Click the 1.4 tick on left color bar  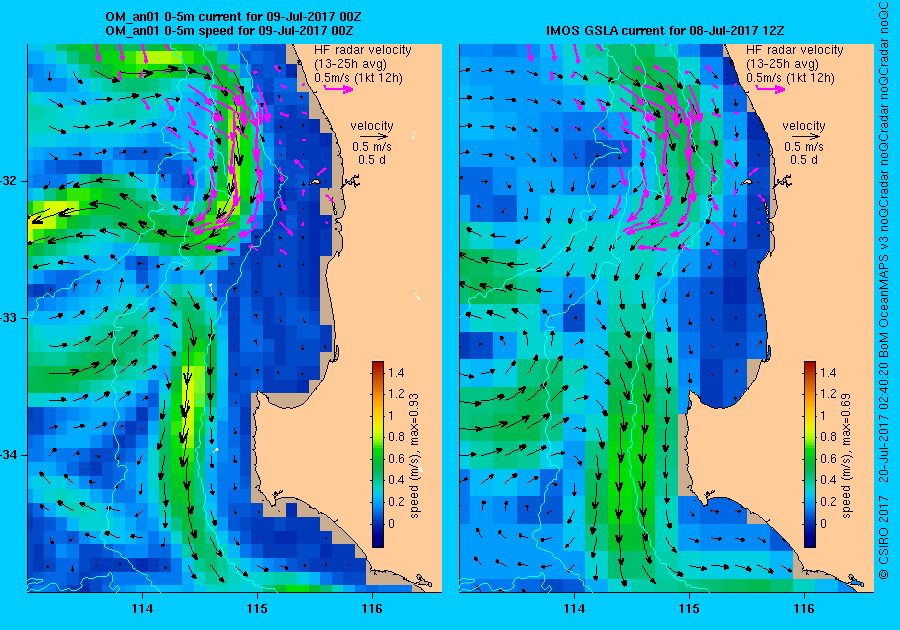tap(396, 373)
